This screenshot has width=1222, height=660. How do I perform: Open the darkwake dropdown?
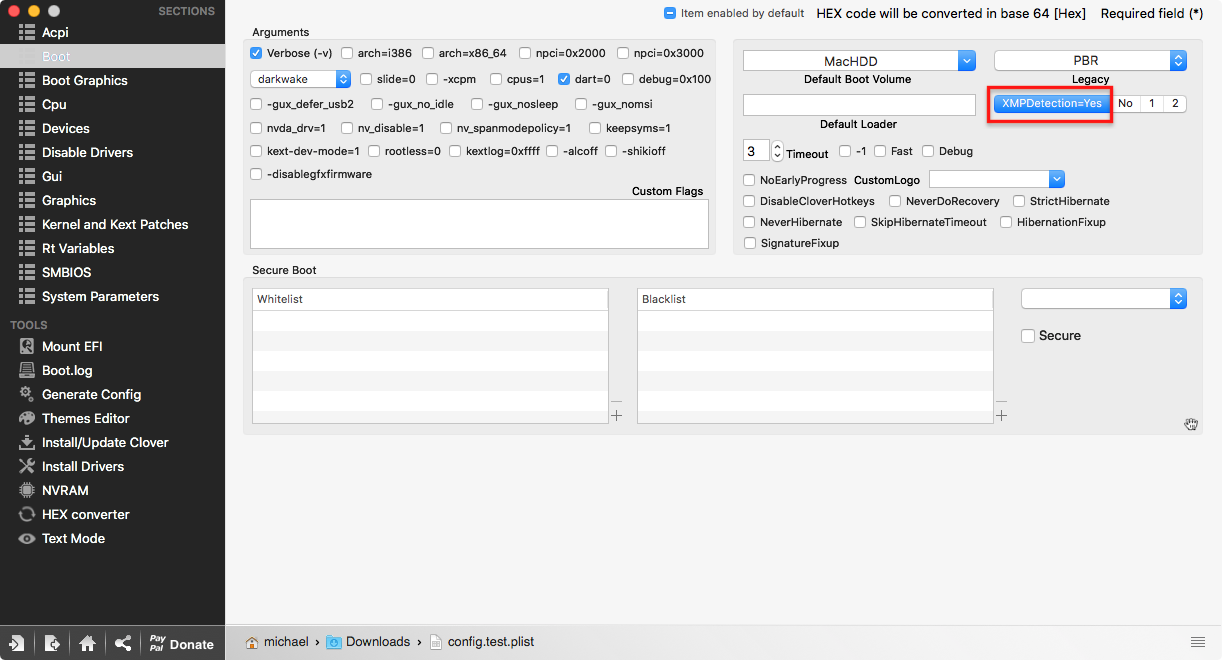click(301, 79)
